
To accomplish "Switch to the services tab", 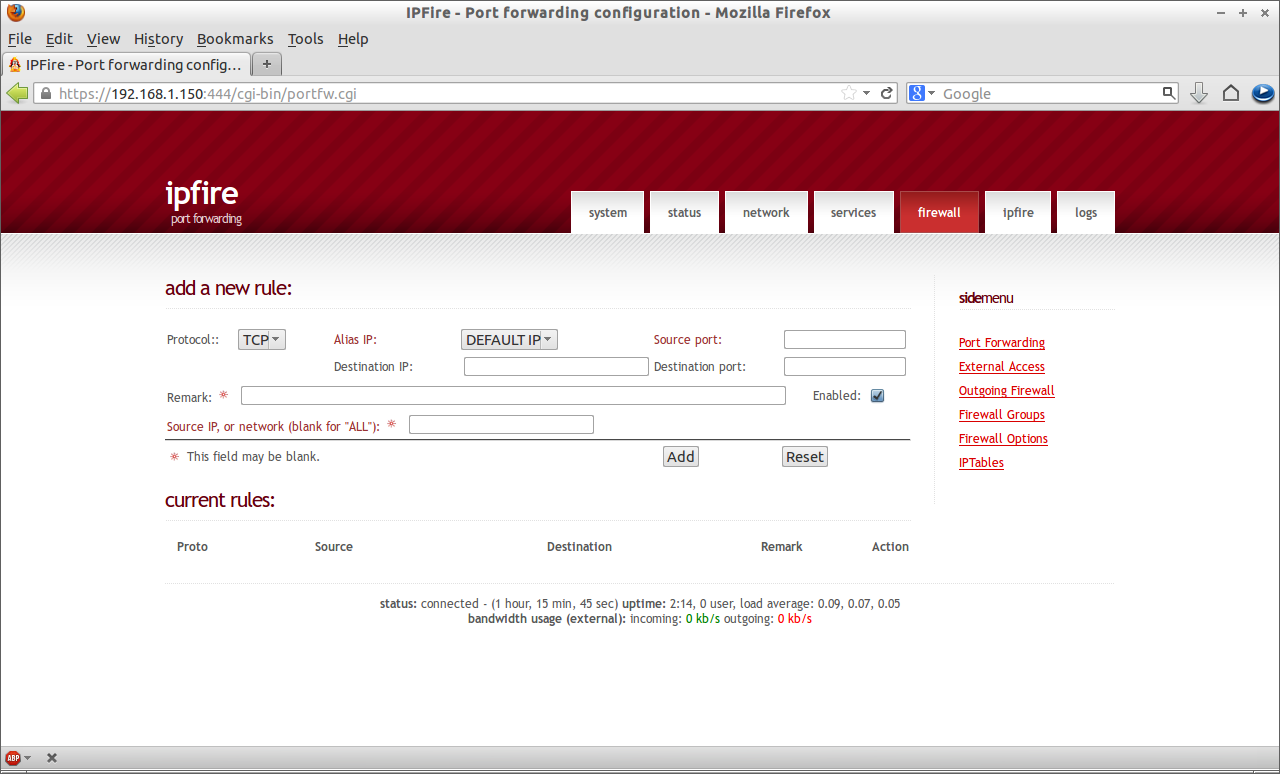I will 853,212.
